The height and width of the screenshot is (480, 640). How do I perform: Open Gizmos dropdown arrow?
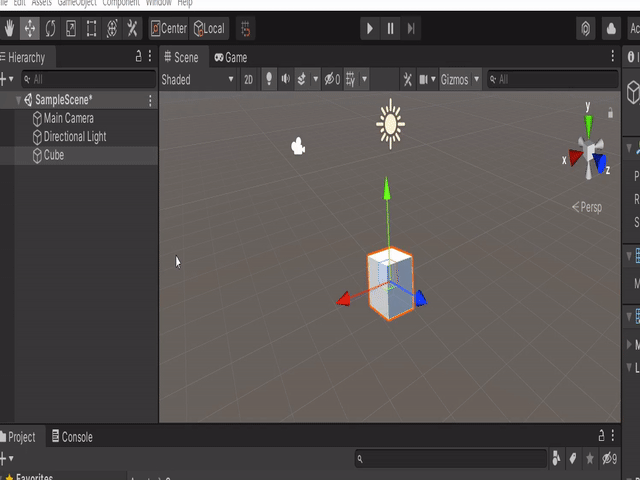(x=476, y=79)
